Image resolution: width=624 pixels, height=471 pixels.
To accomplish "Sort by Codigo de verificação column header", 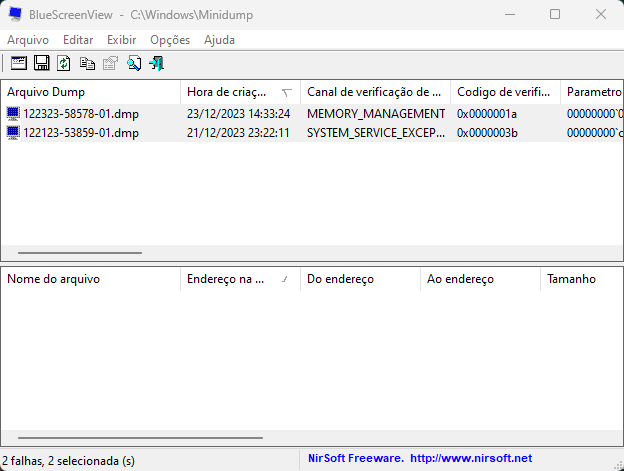I will tap(505, 92).
